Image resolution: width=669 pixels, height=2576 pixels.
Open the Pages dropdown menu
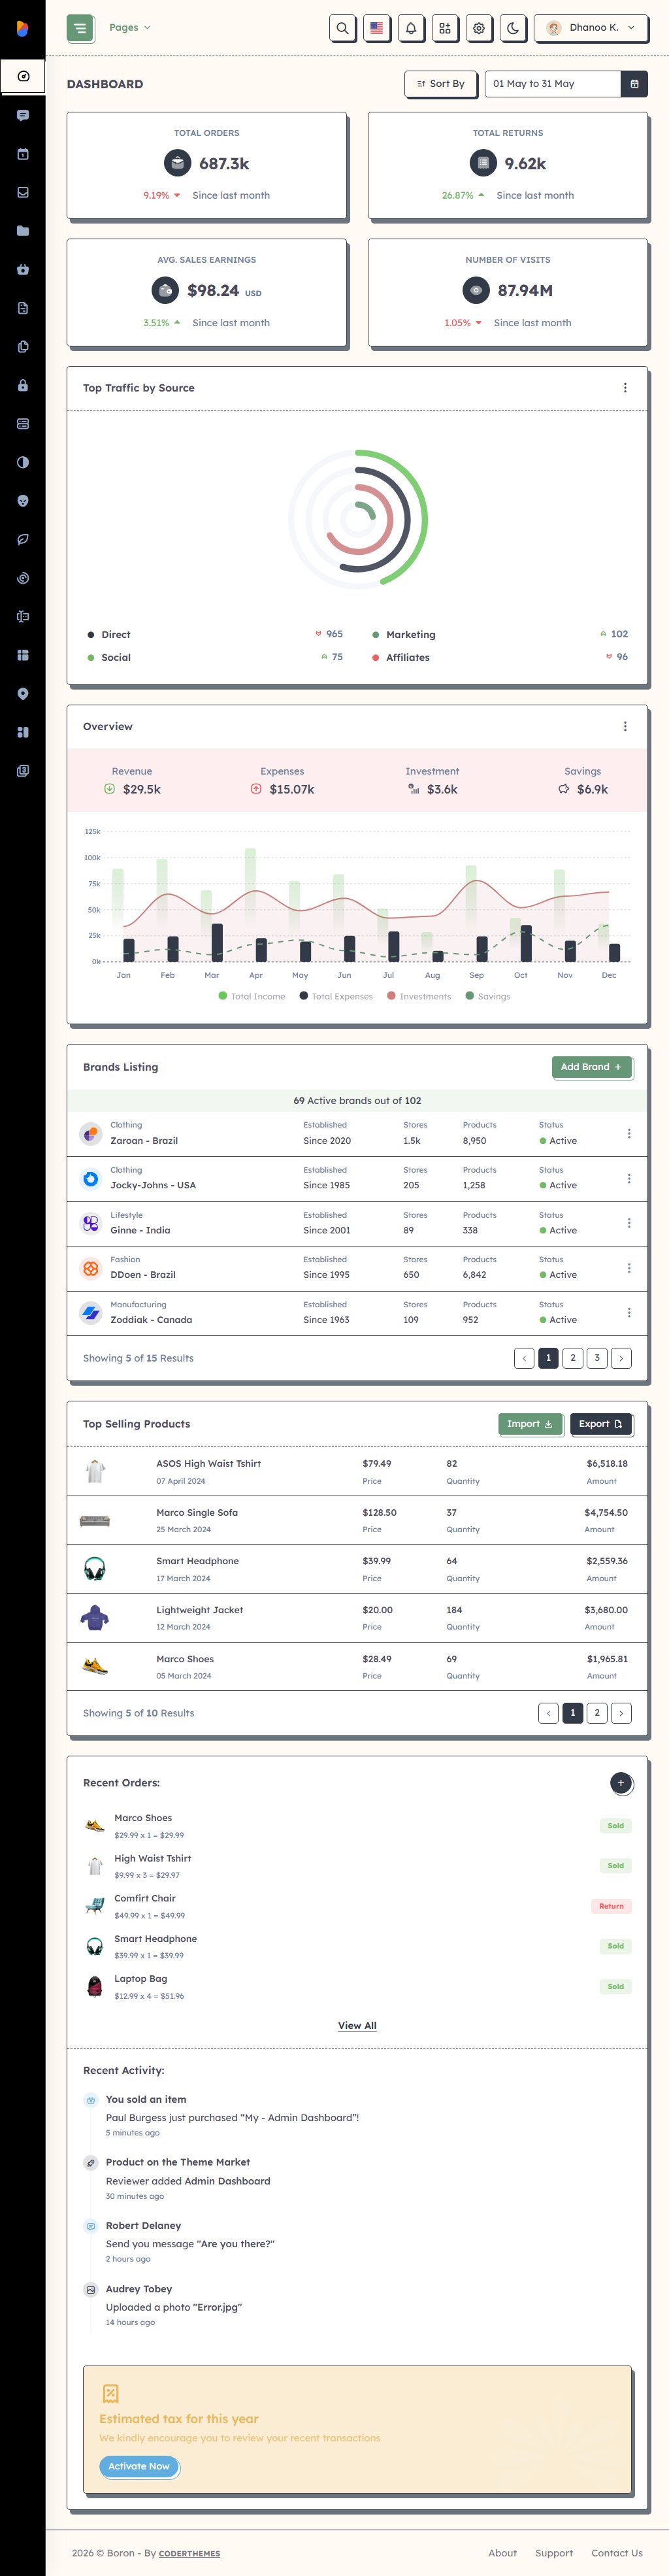130,28
